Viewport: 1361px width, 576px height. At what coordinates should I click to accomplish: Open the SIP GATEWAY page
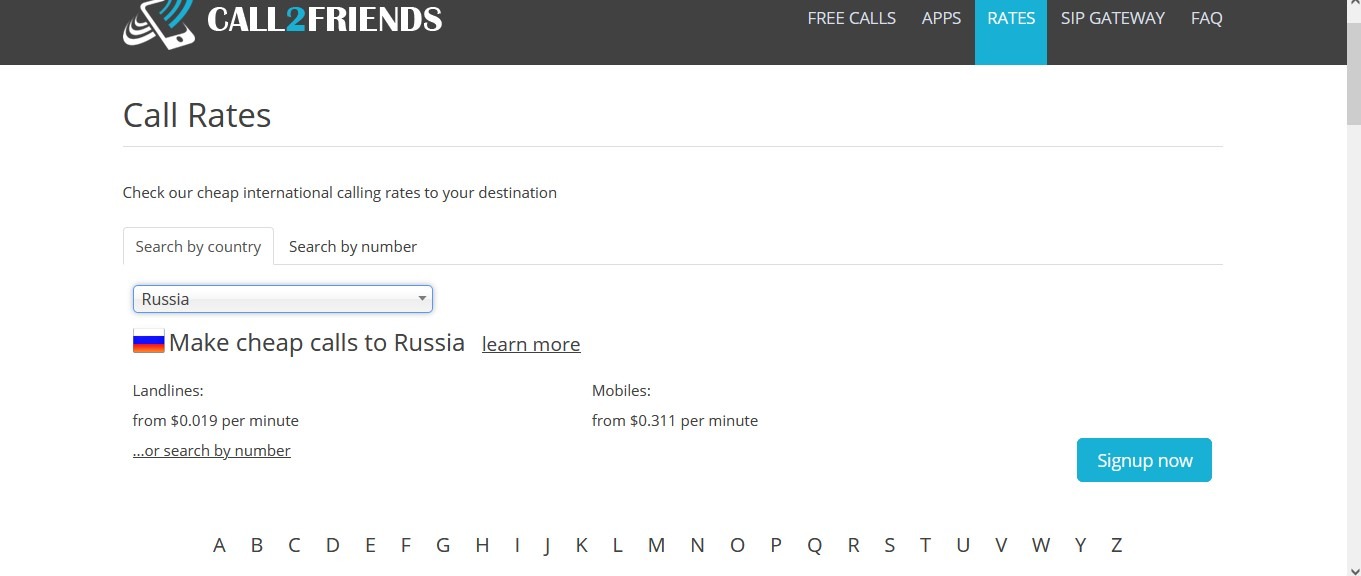click(1113, 18)
